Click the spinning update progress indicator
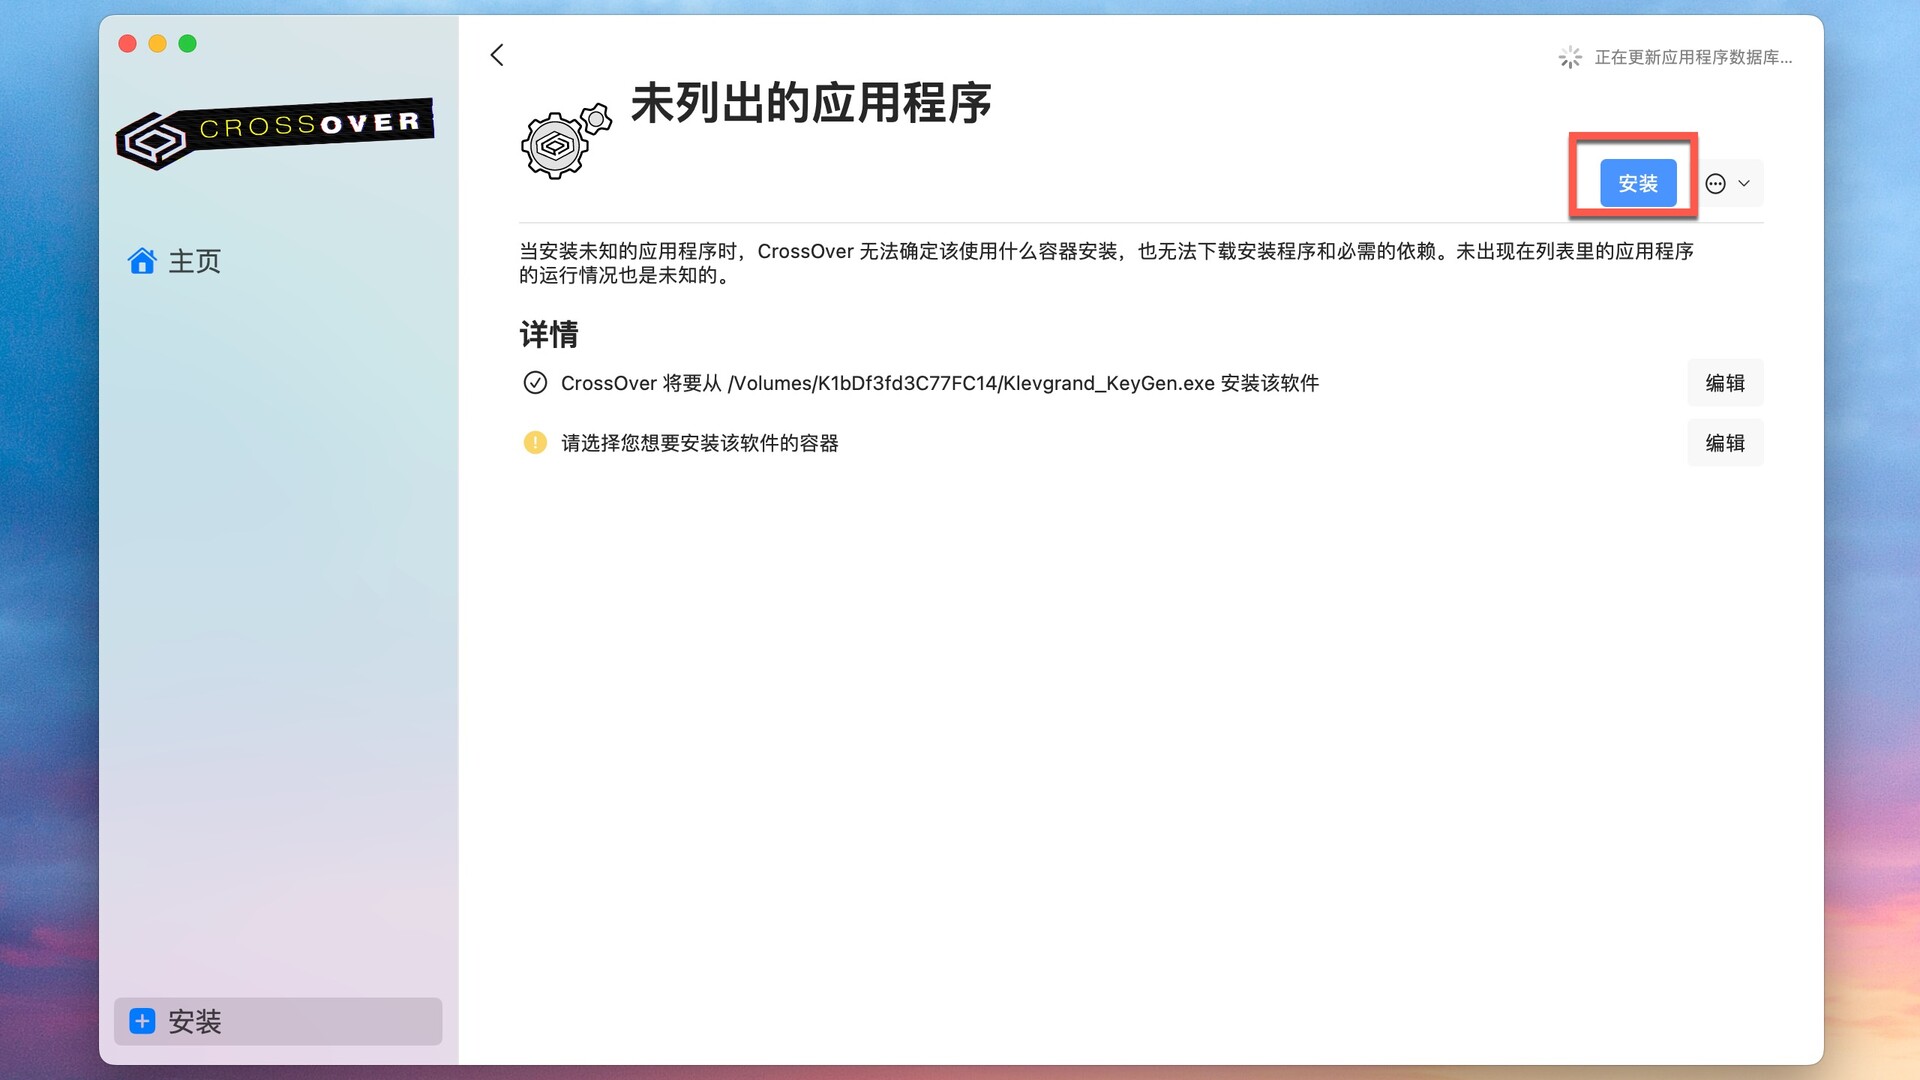Image resolution: width=1920 pixels, height=1080 pixels. 1570,57
